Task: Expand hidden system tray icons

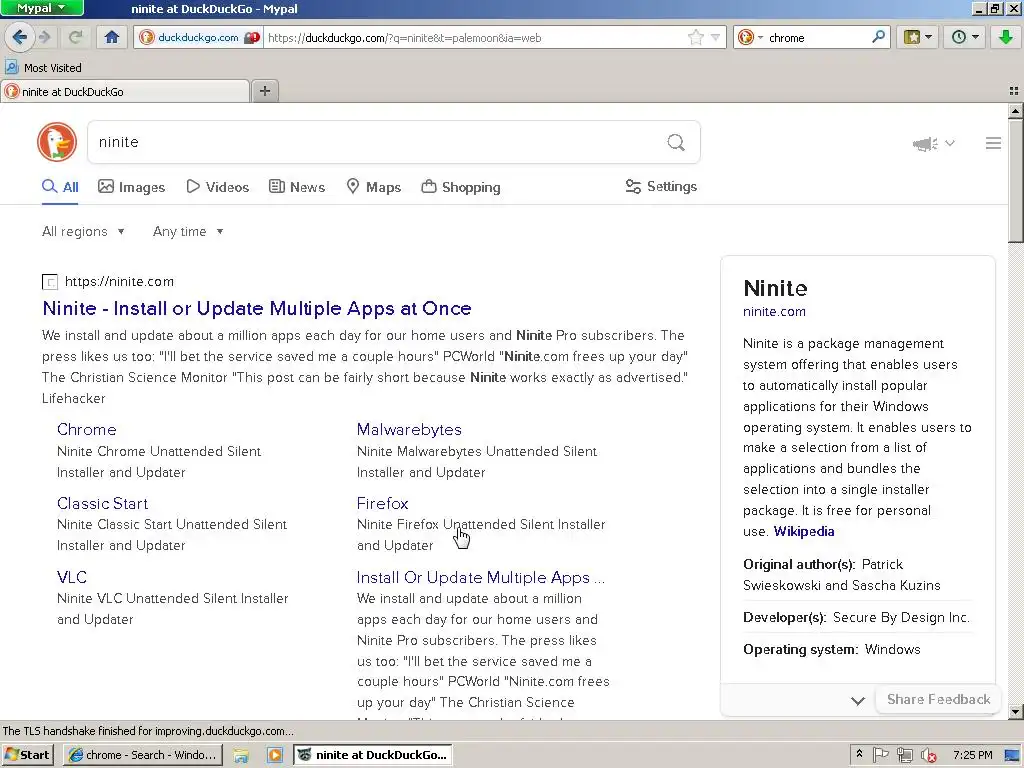Action: pos(859,754)
